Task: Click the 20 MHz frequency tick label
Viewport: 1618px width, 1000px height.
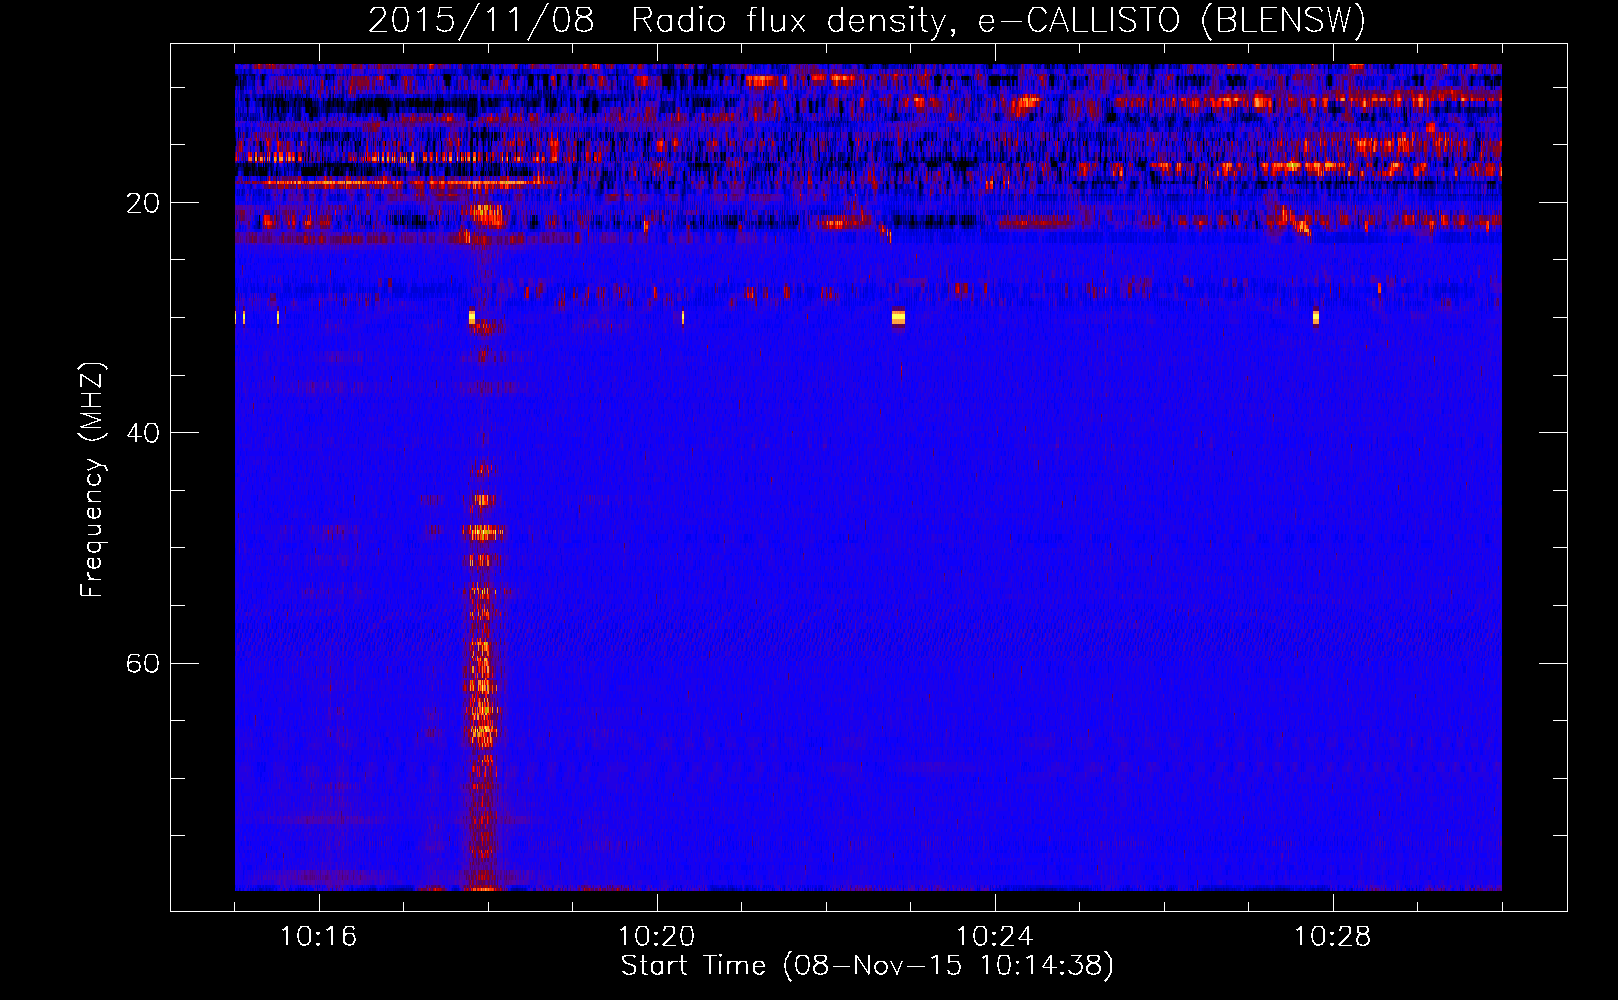Action: [x=143, y=203]
